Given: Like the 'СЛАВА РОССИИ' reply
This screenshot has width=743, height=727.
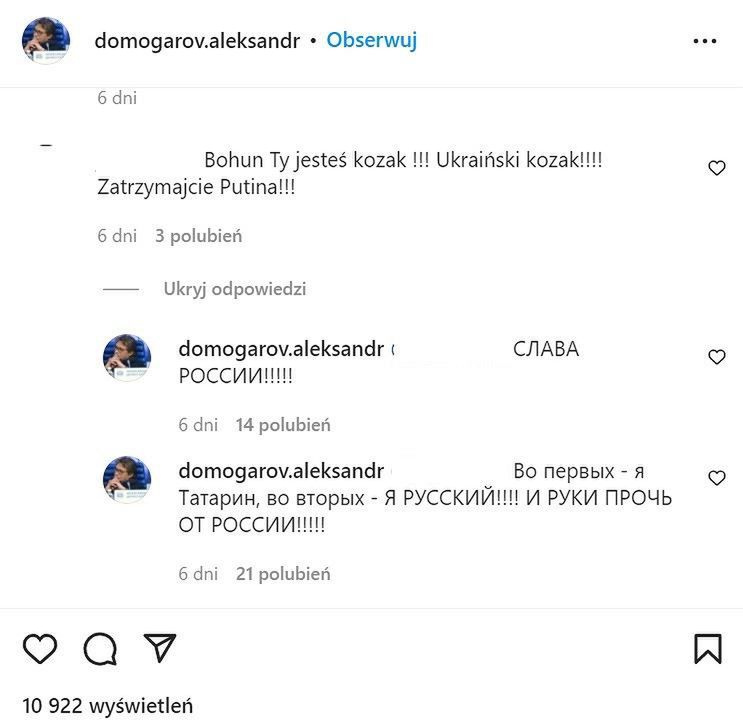Looking at the screenshot, I should click(x=716, y=356).
